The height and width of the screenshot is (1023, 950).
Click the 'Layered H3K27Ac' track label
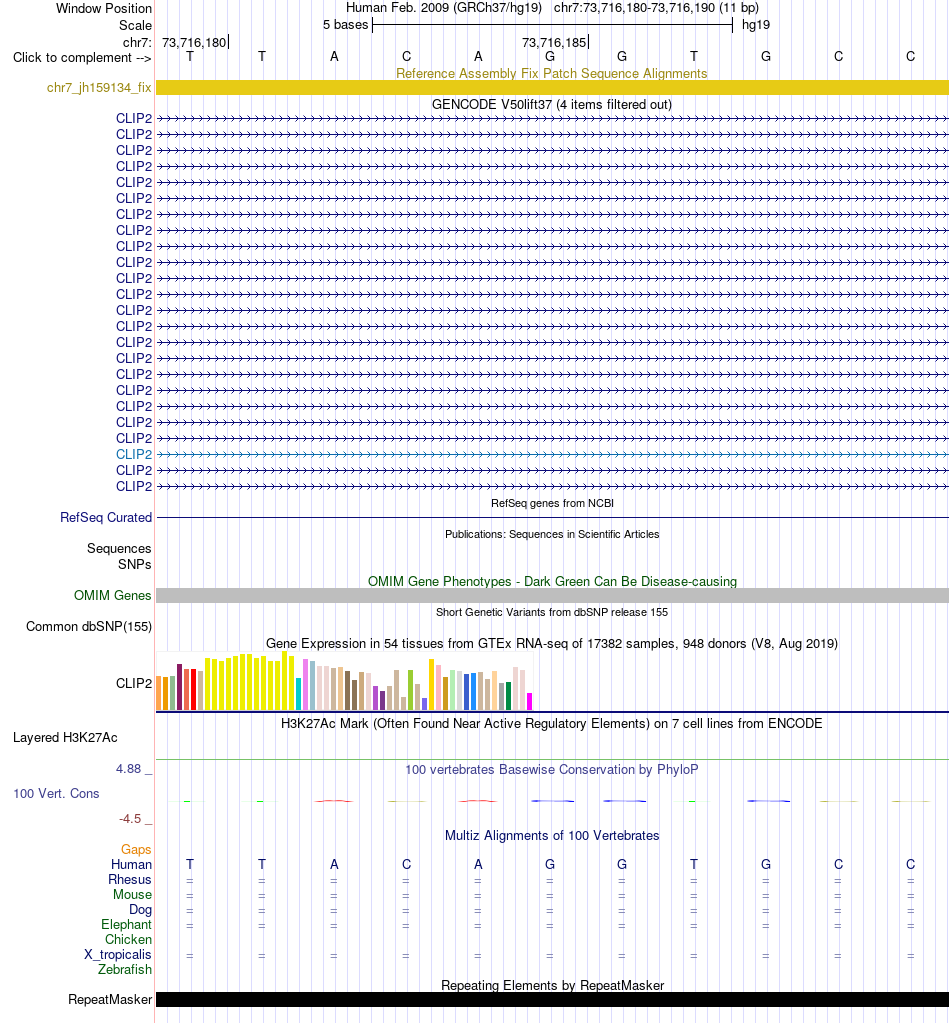click(65, 738)
